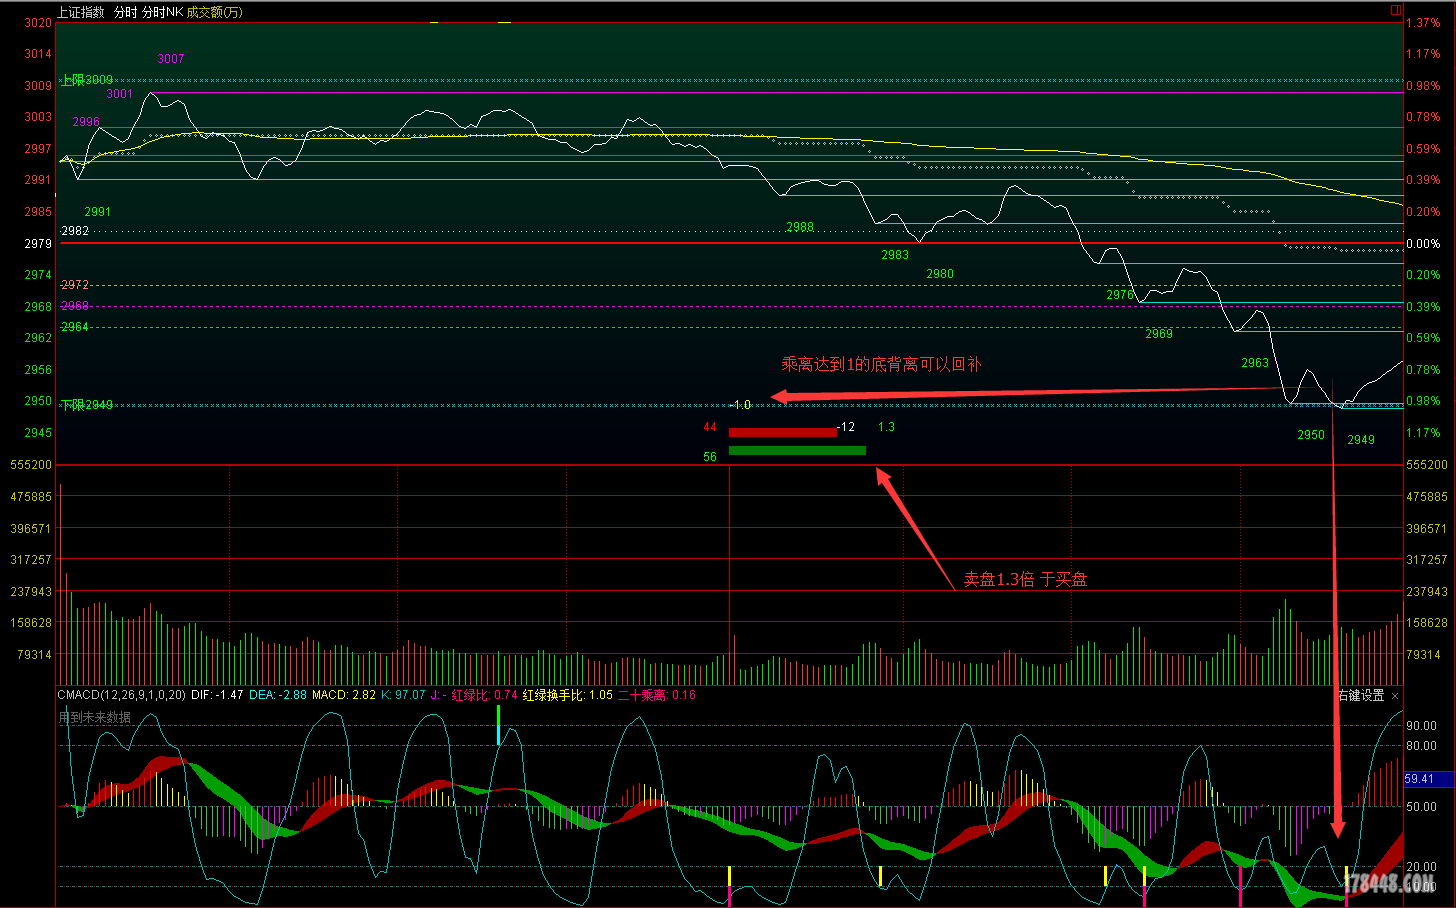Click the green 2969 price label
This screenshot has height=908, width=1456.
1159,334
